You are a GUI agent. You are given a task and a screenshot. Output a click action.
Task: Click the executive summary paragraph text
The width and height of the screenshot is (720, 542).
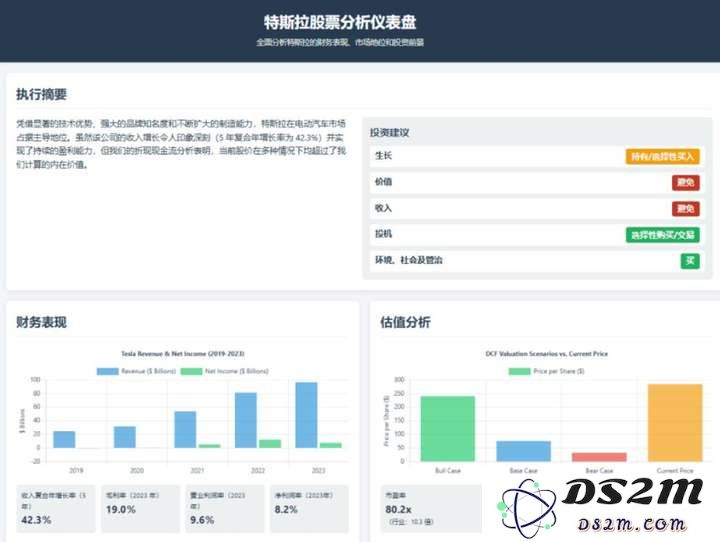point(181,144)
